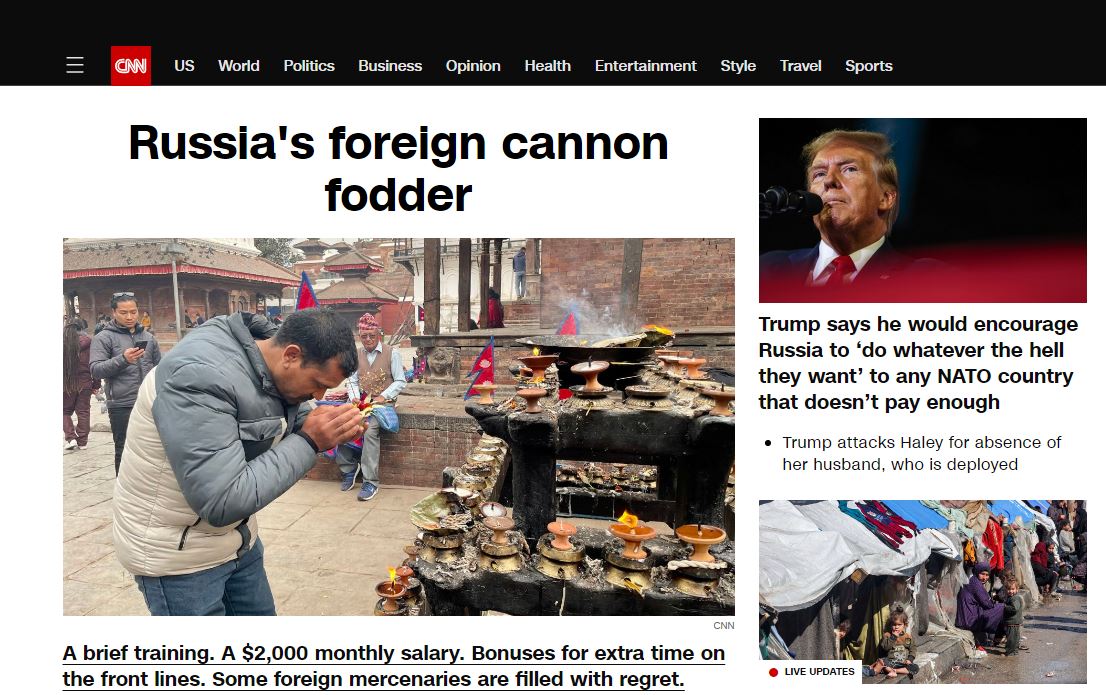Go to the US section

point(184,66)
